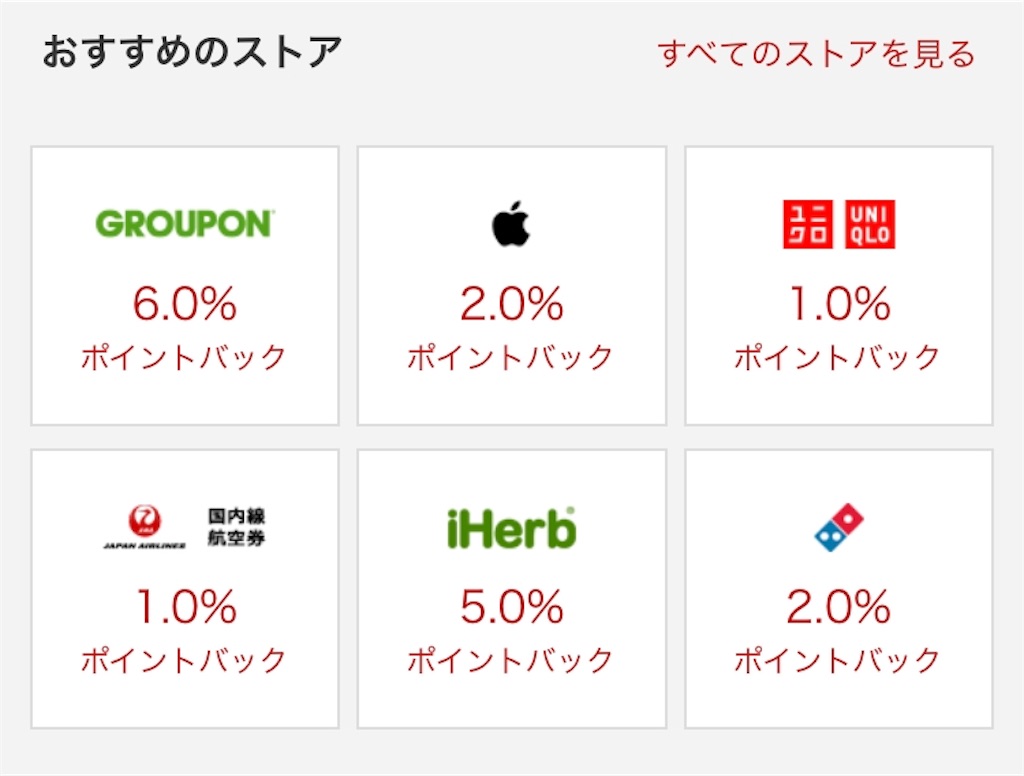Select Apple 2.0% point back text
The height and width of the screenshot is (776, 1024).
click(x=511, y=304)
